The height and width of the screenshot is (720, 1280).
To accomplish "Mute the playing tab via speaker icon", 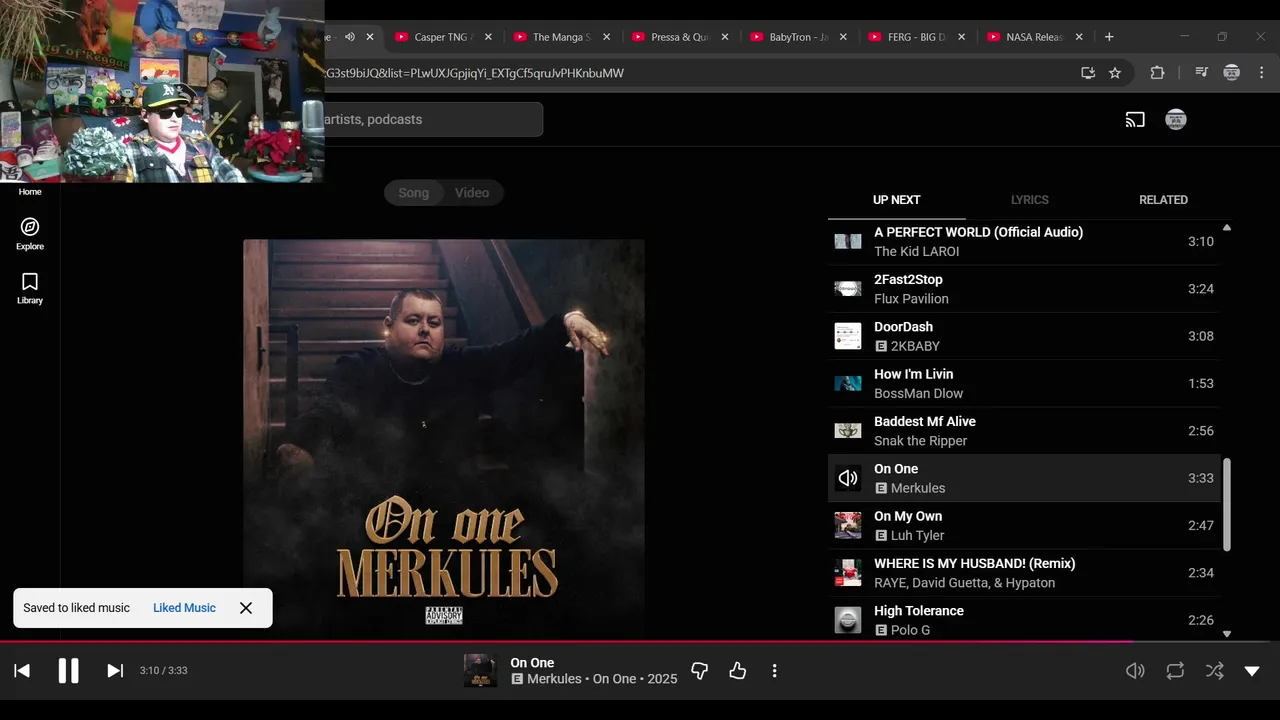I will (350, 37).
